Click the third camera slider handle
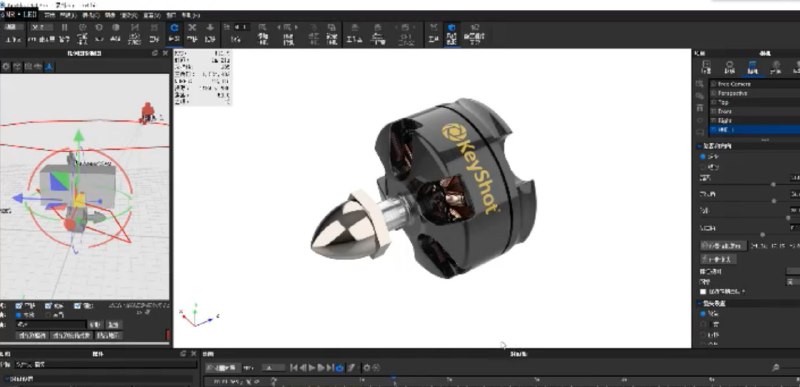The image size is (800, 387). click(788, 218)
